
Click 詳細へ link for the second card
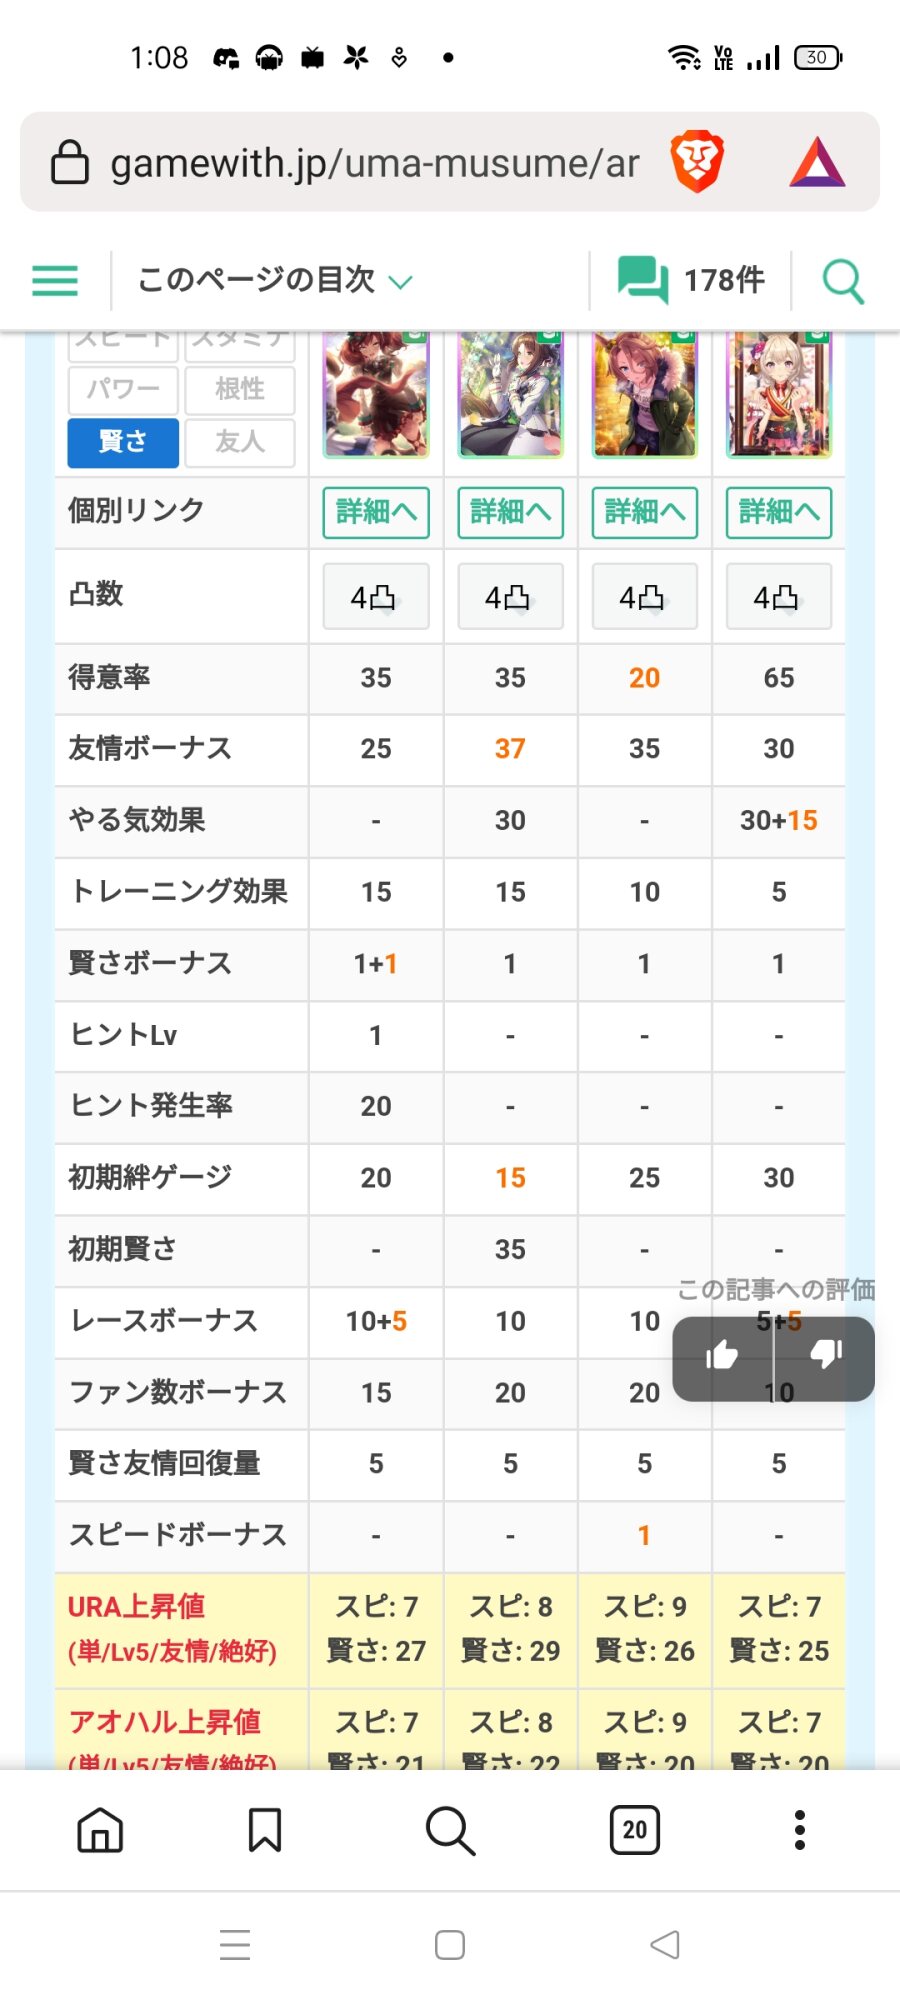[510, 512]
